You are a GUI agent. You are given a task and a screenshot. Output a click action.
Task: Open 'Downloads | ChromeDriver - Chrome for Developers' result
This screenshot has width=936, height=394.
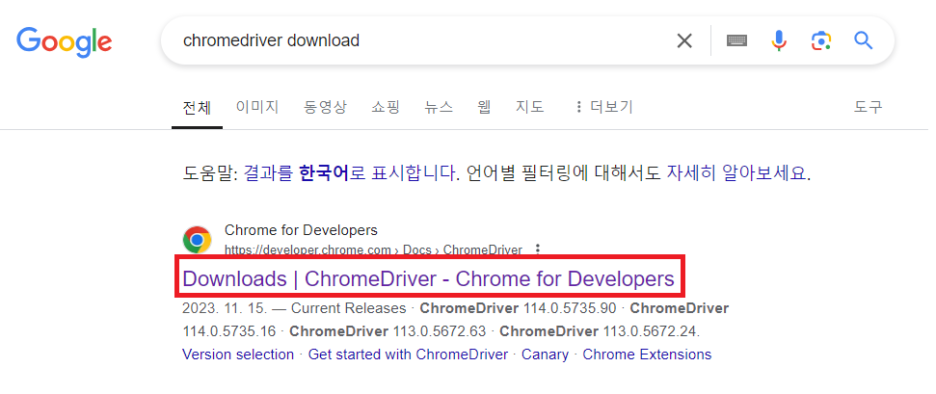point(428,279)
